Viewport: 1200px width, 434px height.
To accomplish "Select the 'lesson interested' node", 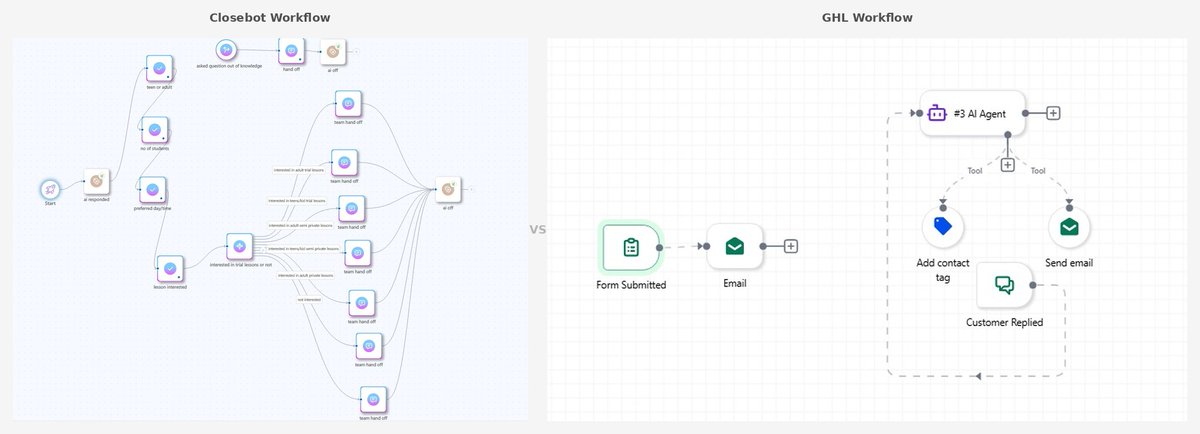I will coord(169,268).
